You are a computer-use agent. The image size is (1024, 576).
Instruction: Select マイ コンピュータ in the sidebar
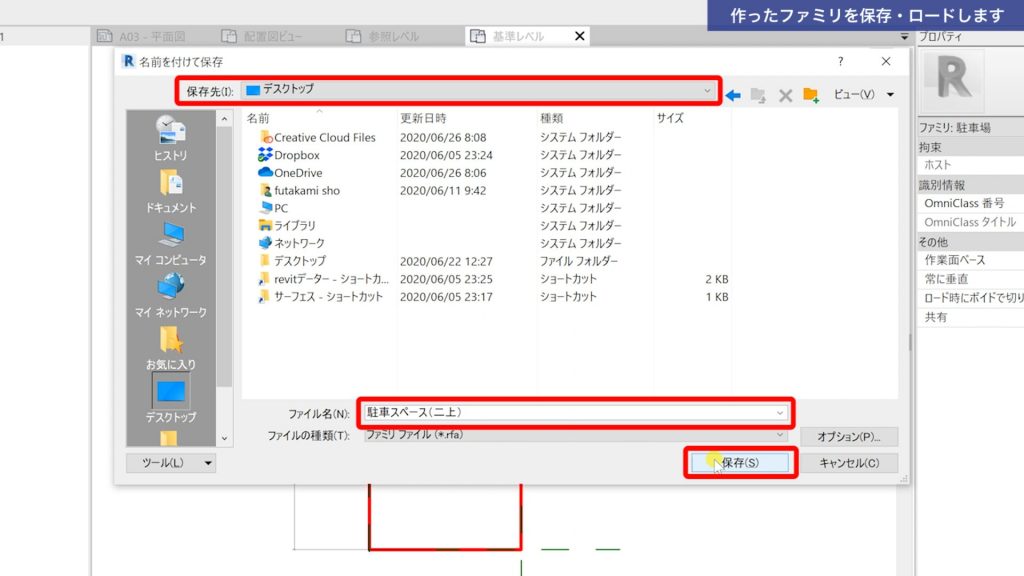[x=170, y=243]
